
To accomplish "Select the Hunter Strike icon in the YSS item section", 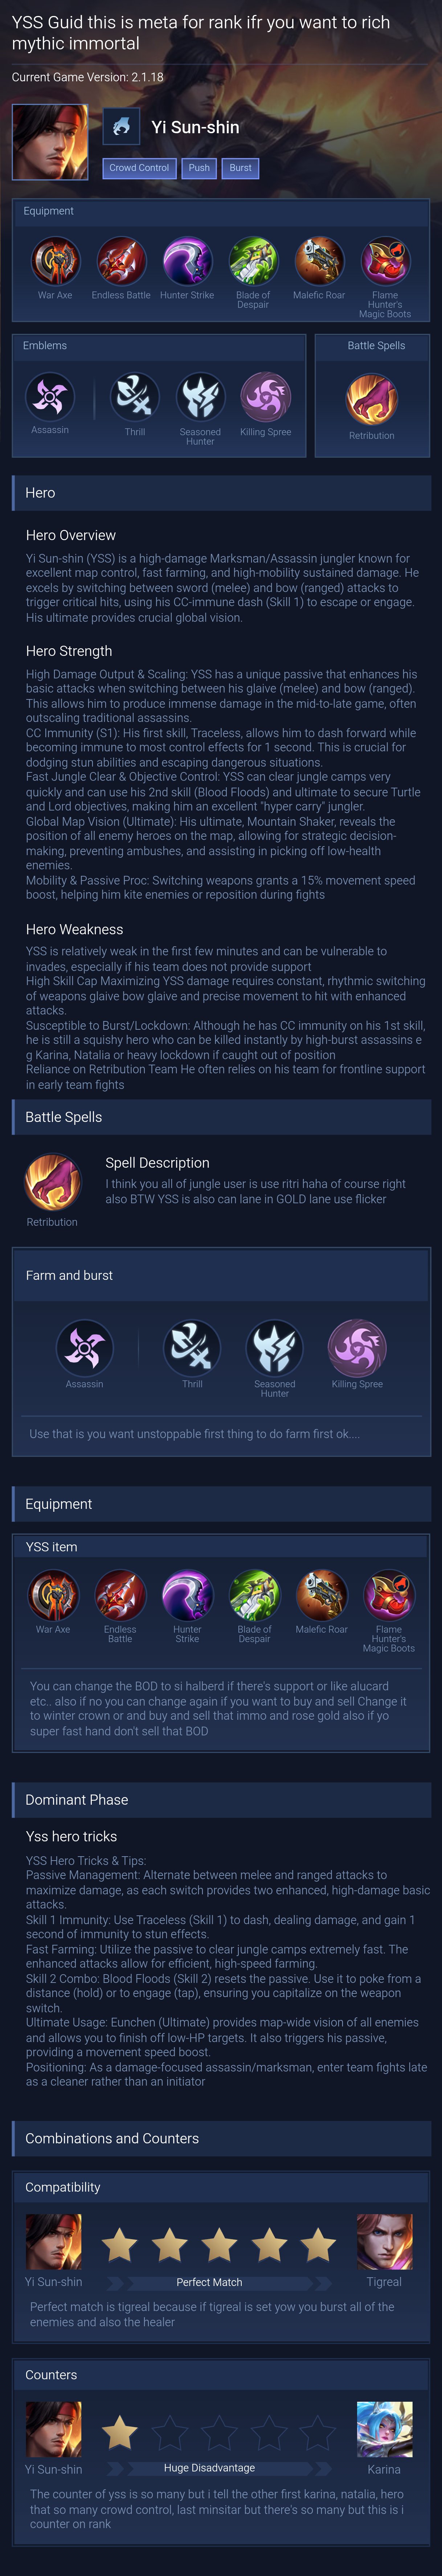I will pos(187,1596).
